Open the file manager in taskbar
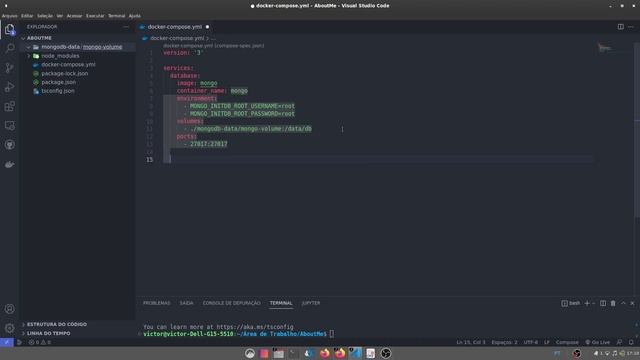The image size is (640, 360). click(x=279, y=353)
